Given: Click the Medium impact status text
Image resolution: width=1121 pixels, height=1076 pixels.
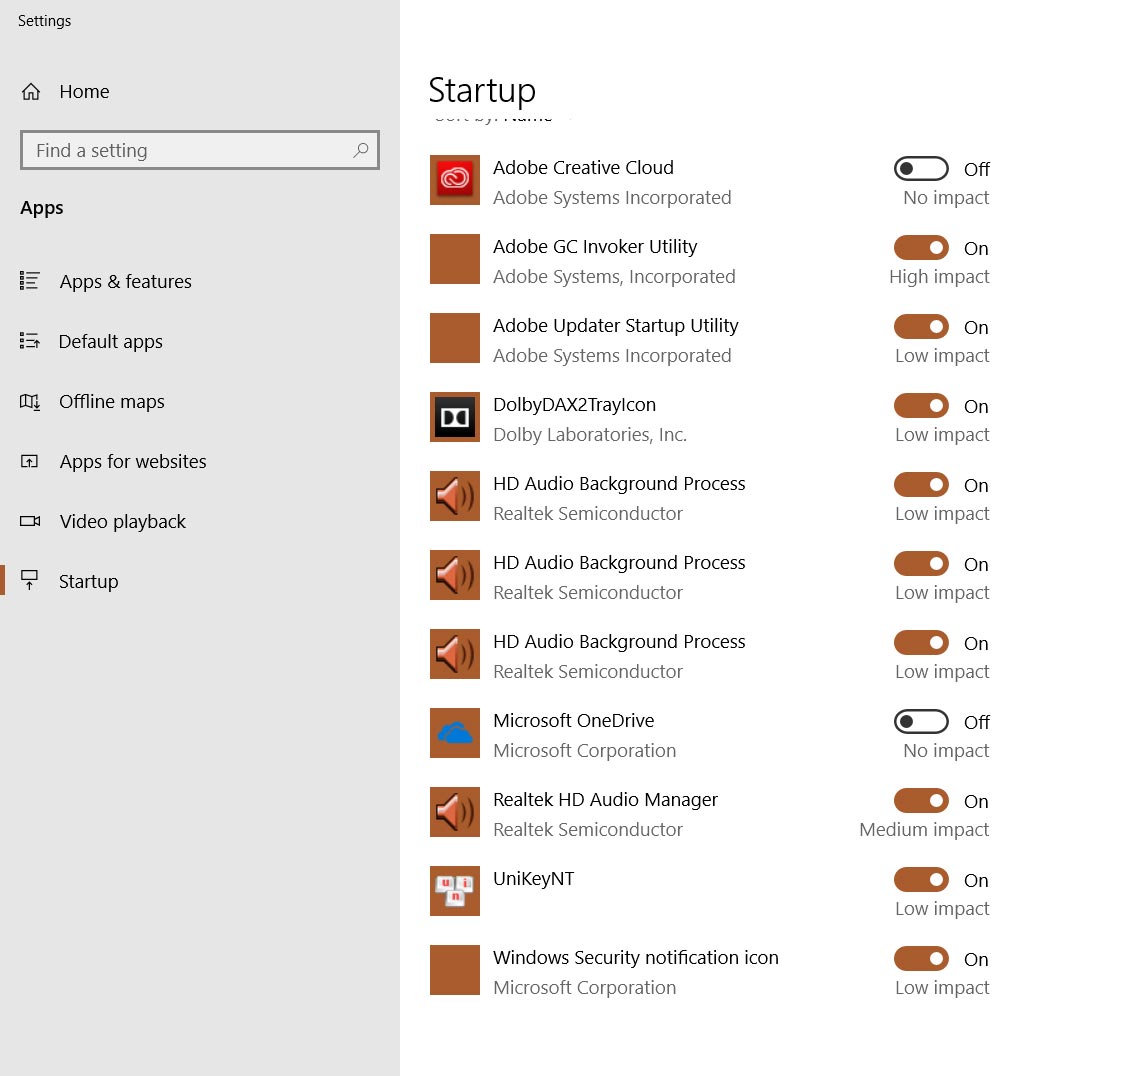Looking at the screenshot, I should click(924, 829).
